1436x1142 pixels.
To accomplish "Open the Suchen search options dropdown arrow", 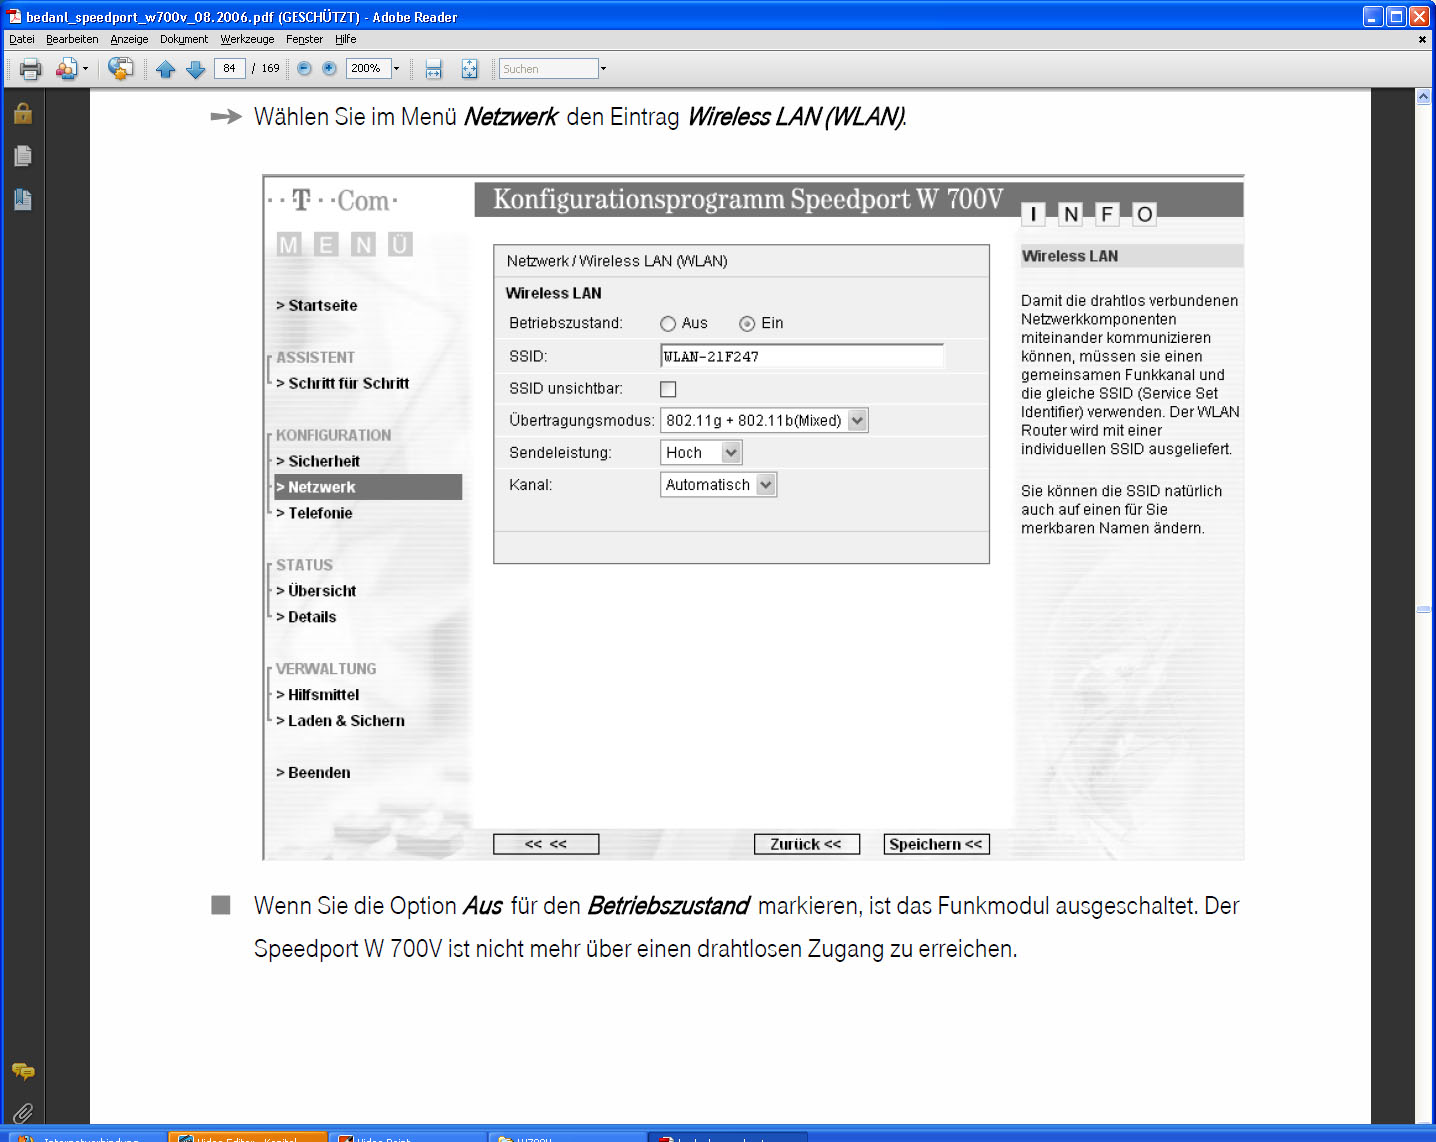I will pos(603,68).
